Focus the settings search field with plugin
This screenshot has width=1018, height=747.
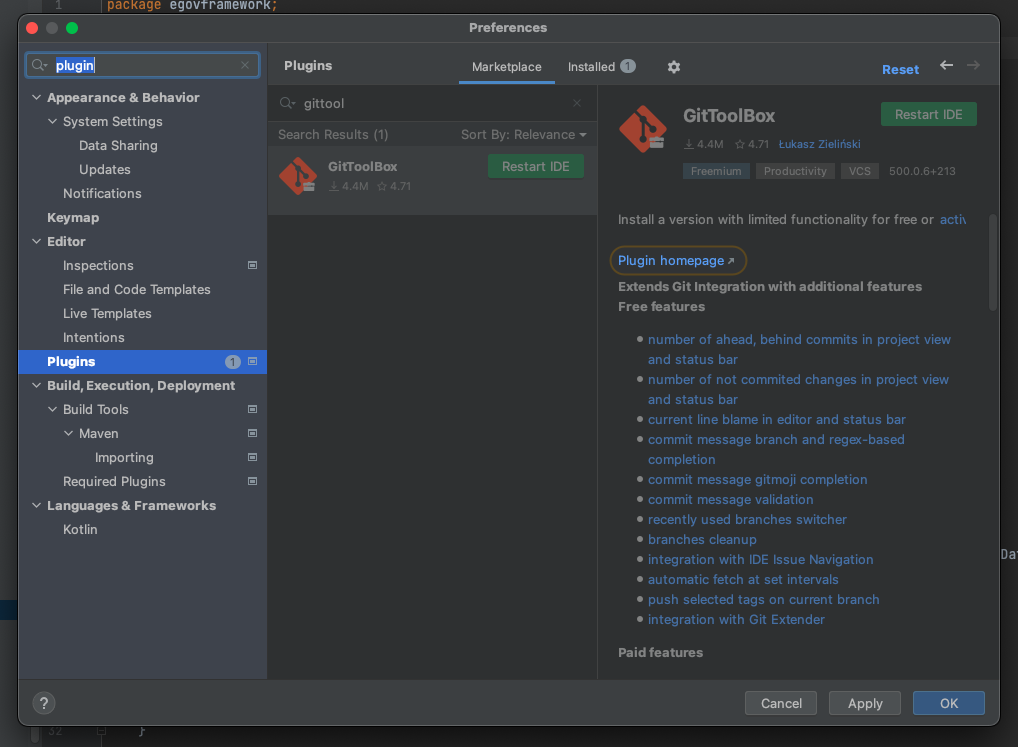tap(143, 65)
